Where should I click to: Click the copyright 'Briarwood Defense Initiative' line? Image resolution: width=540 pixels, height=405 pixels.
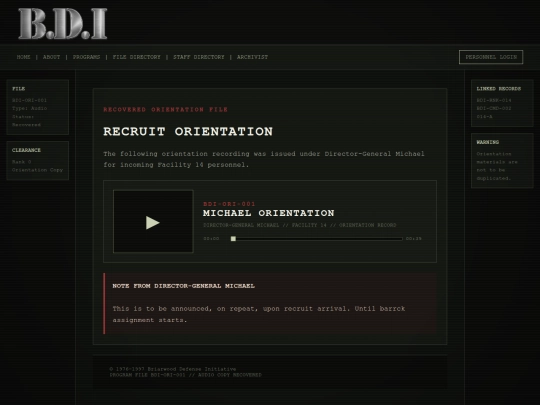173,369
